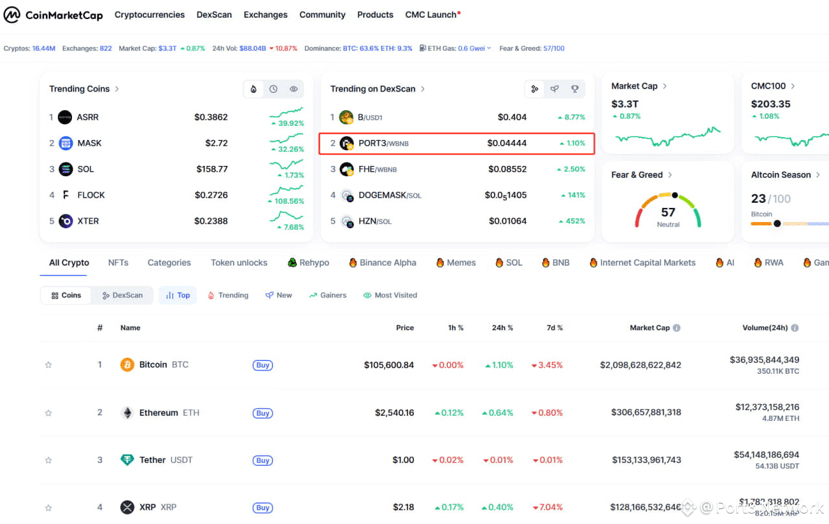Screen dimensions: 829x524
Task: Click the Fear & Greed gauge
Action: [x=668, y=210]
